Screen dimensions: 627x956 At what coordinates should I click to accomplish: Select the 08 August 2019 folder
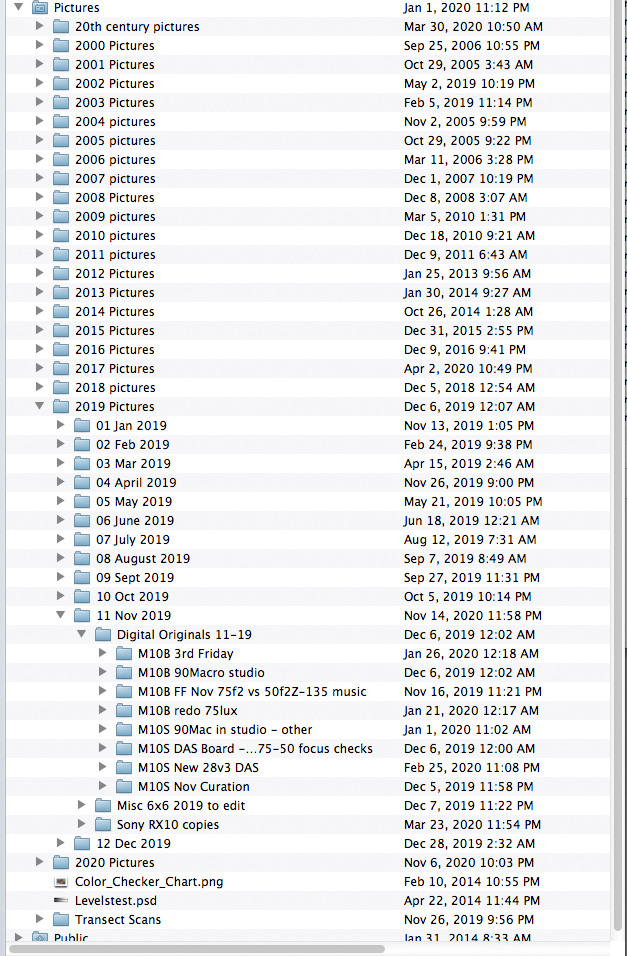(143, 559)
